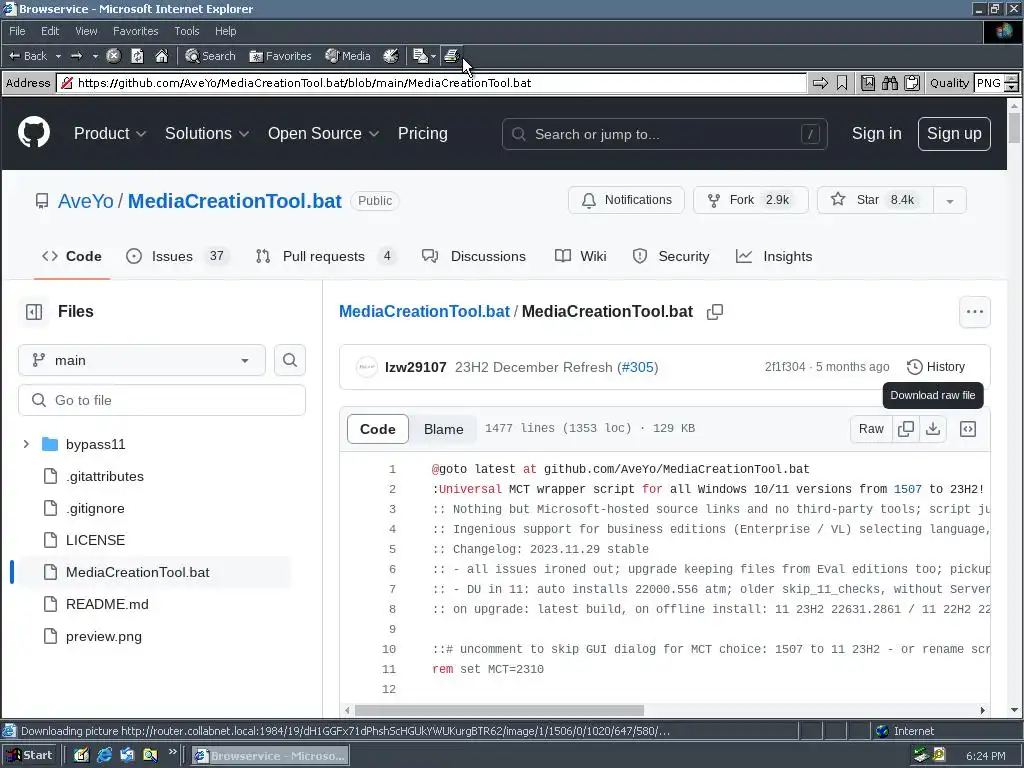Open the Wiki tab
1024x768 pixels.
pyautogui.click(x=581, y=256)
